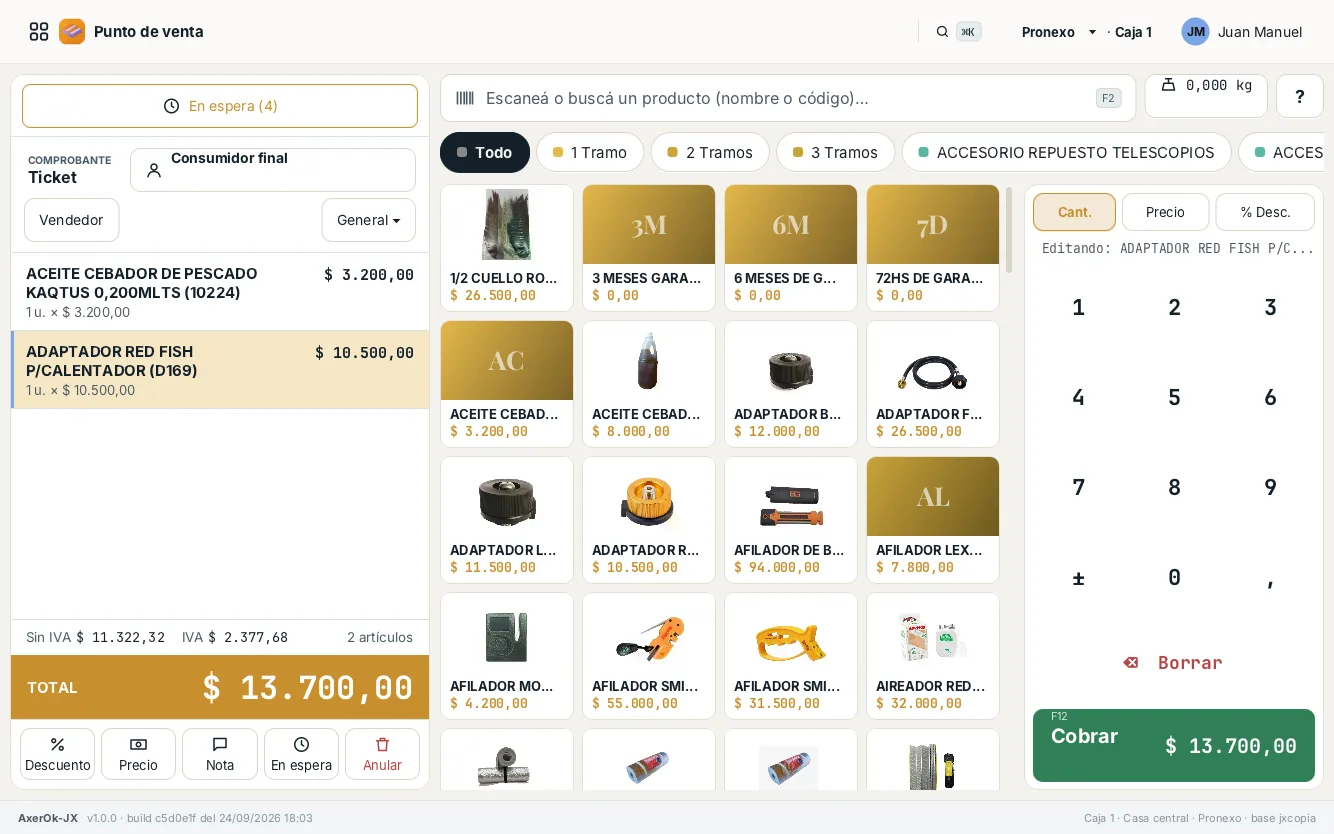Put the sale on hold with En espera
Viewport: 1334px width, 834px height.
point(301,754)
